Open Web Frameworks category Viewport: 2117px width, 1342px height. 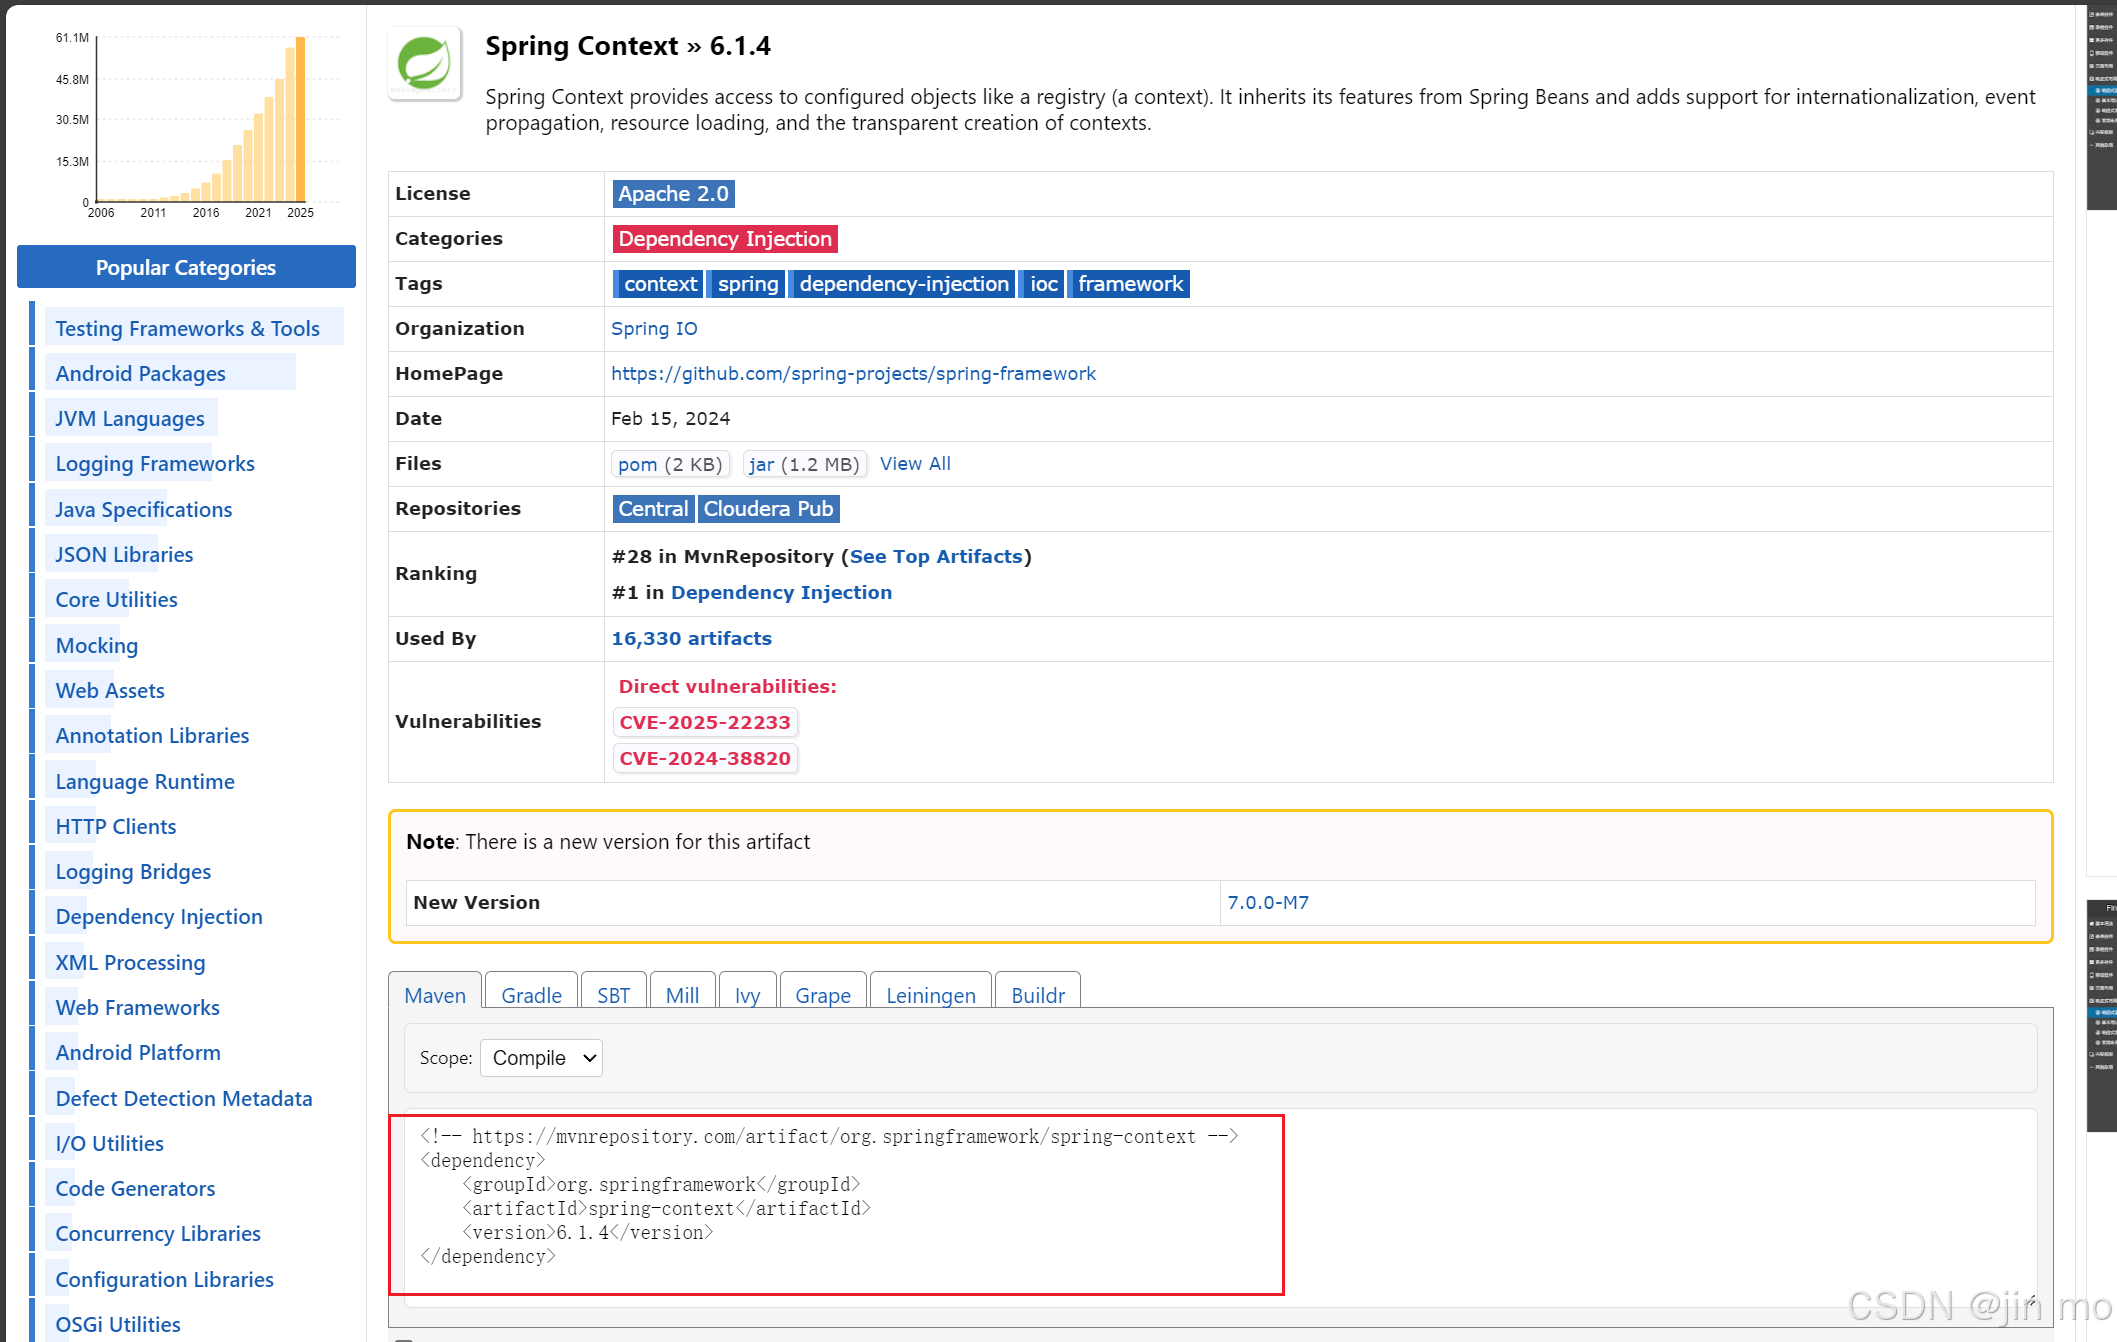(137, 1008)
